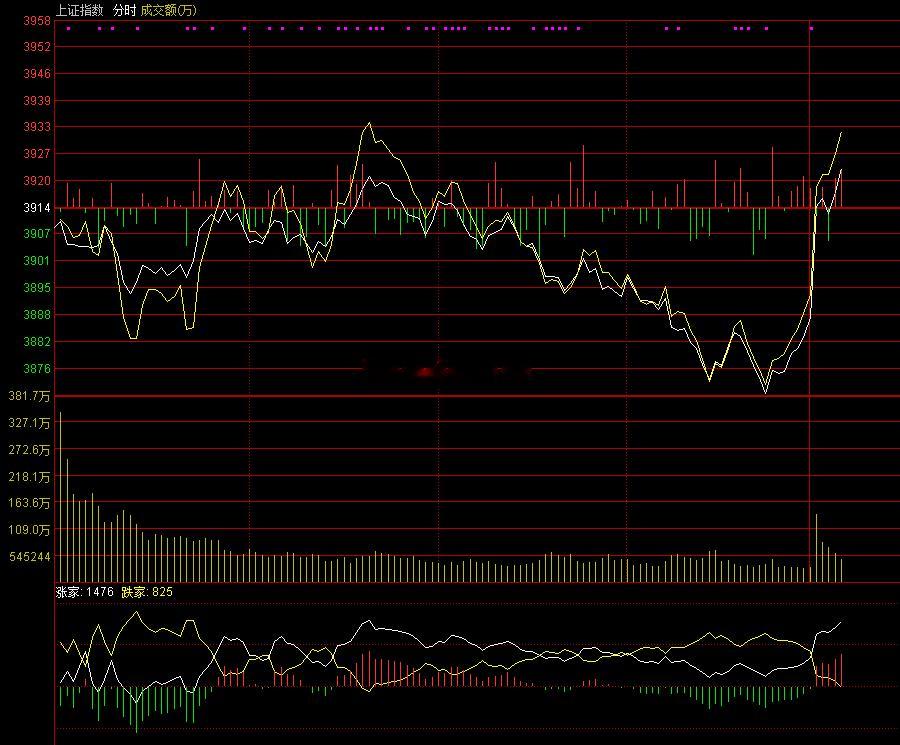This screenshot has width=900, height=745.
Task: Select the 成交额(万) turnover indicator label
Action: point(169,10)
